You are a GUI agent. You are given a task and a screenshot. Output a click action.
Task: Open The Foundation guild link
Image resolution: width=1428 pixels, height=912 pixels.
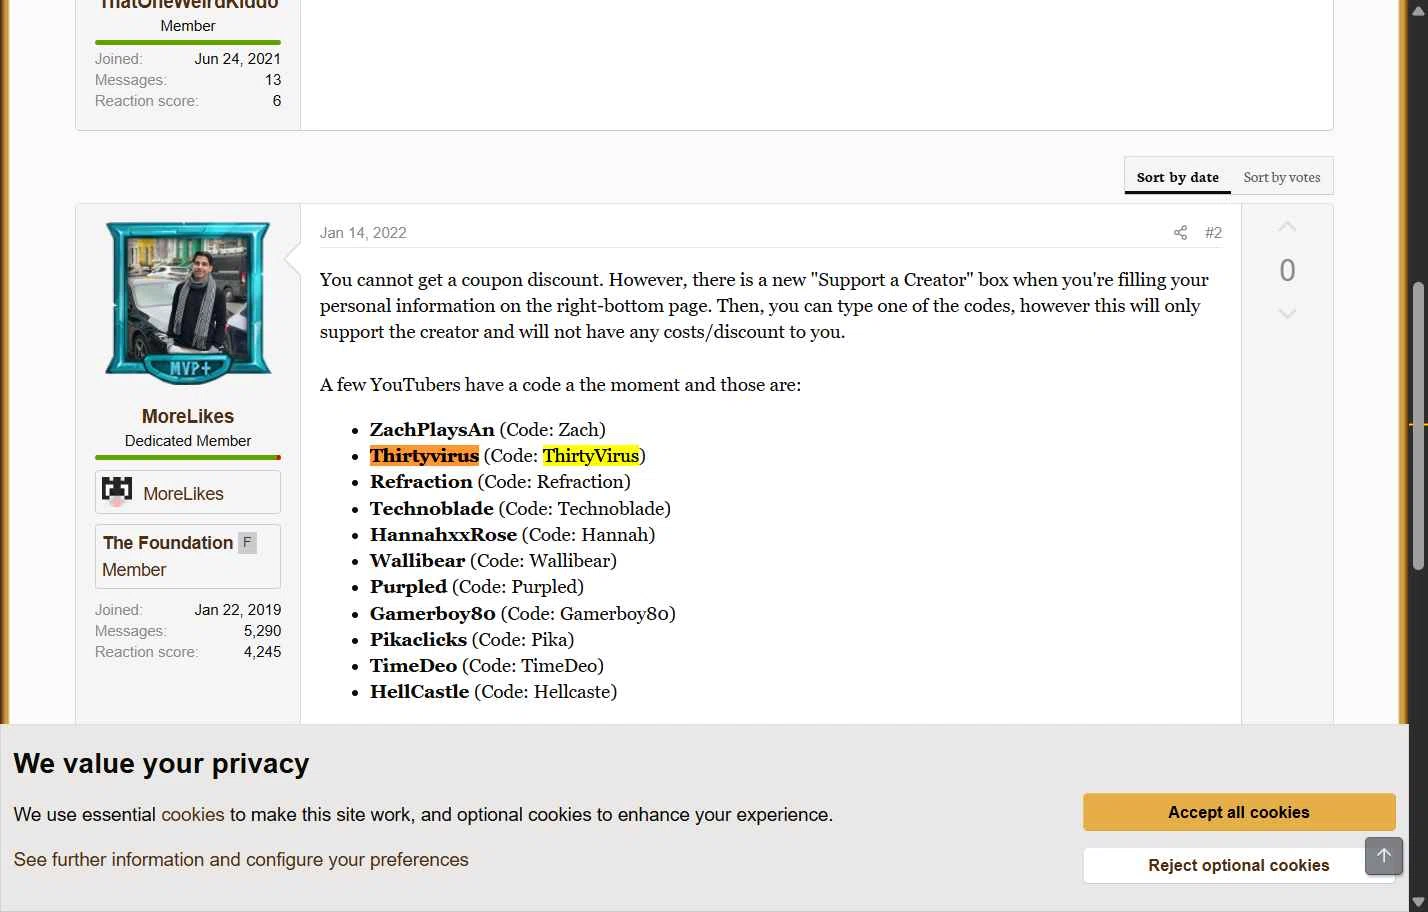168,543
